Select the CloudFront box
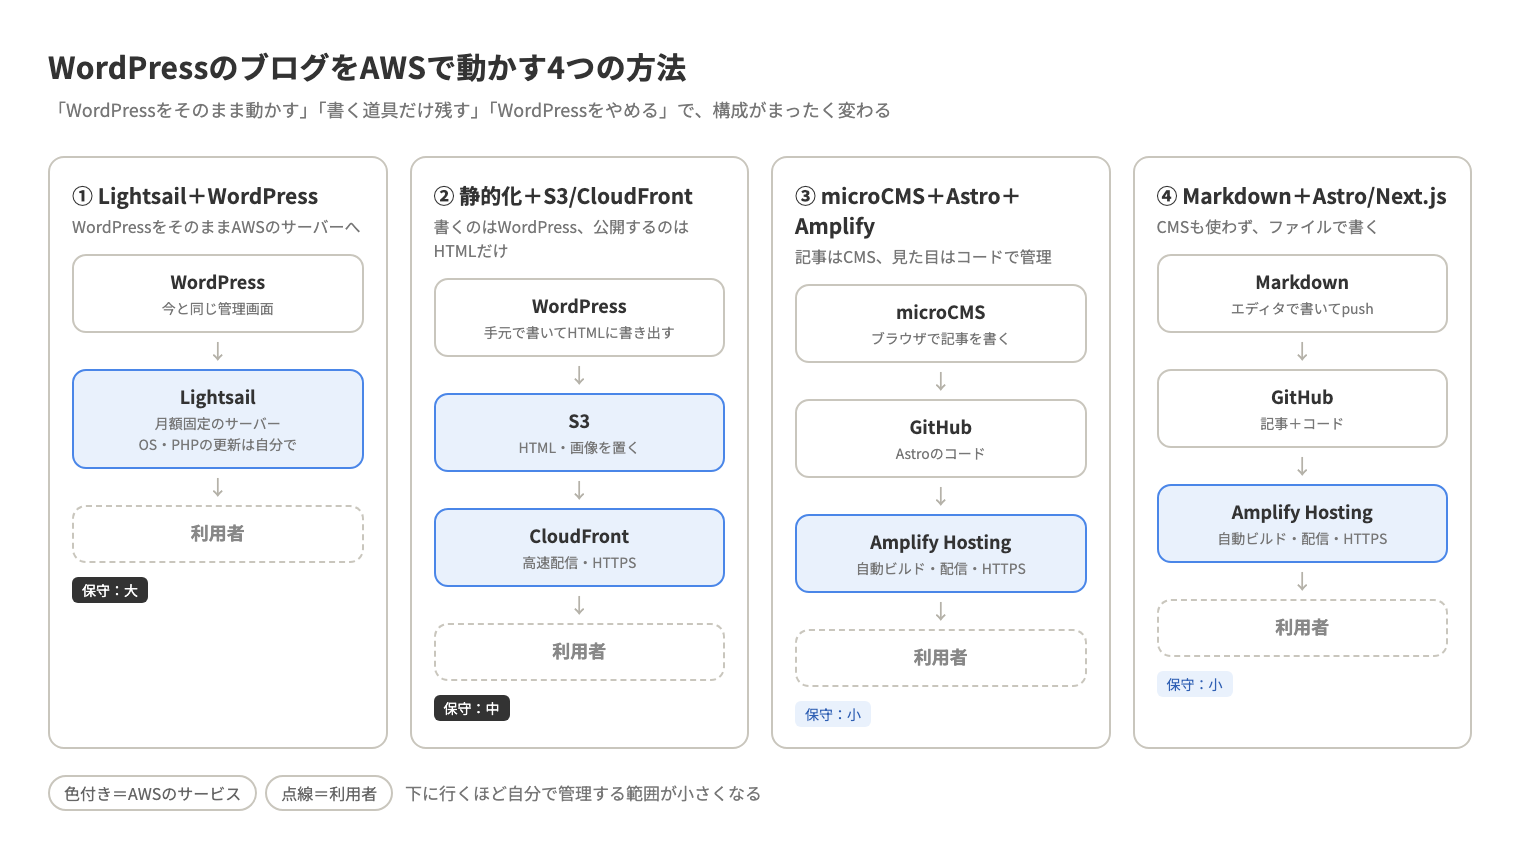Screen dimensions: 1520x851 [579, 547]
